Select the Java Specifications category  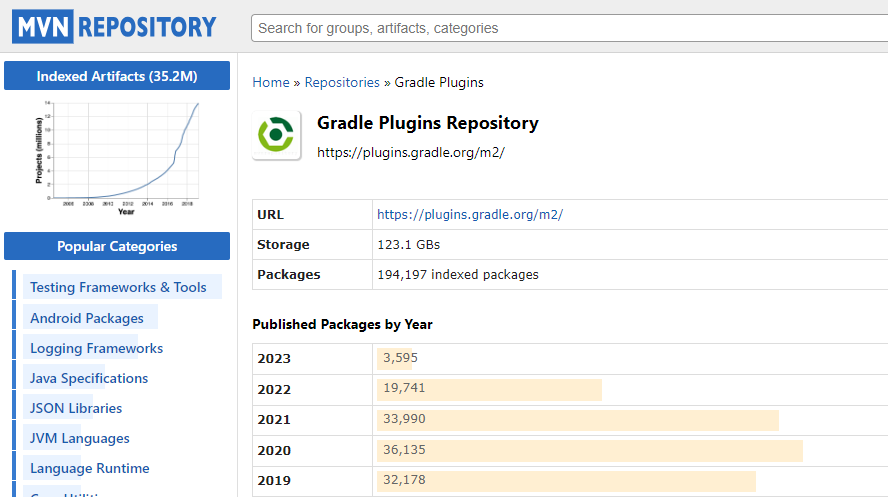(x=89, y=378)
